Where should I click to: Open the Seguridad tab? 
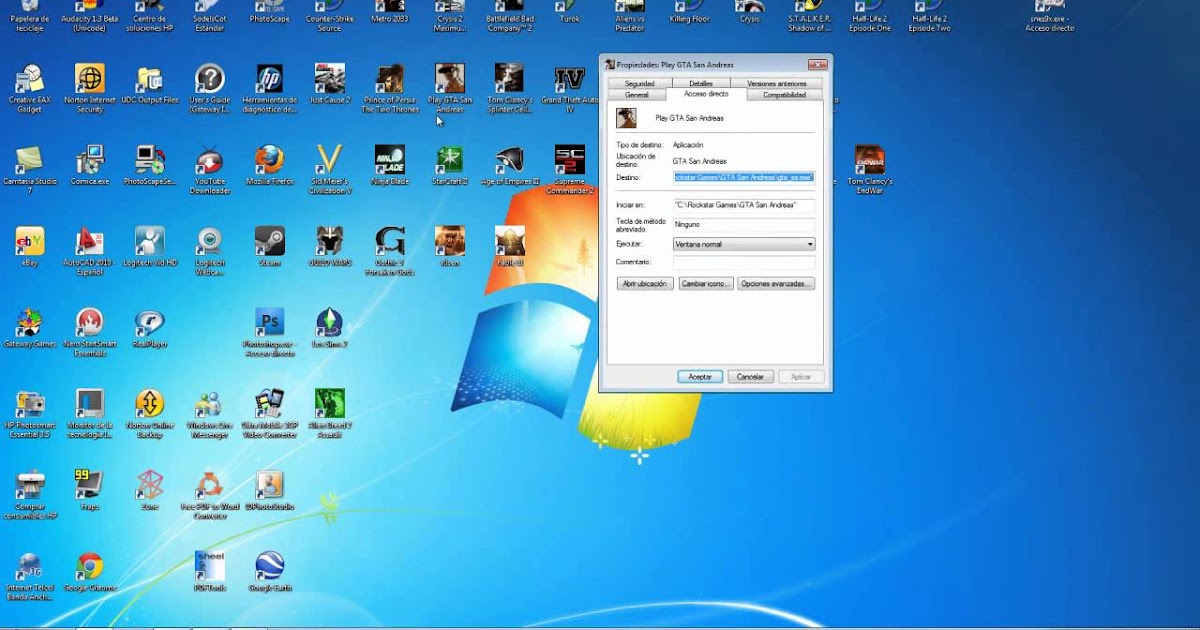638,82
